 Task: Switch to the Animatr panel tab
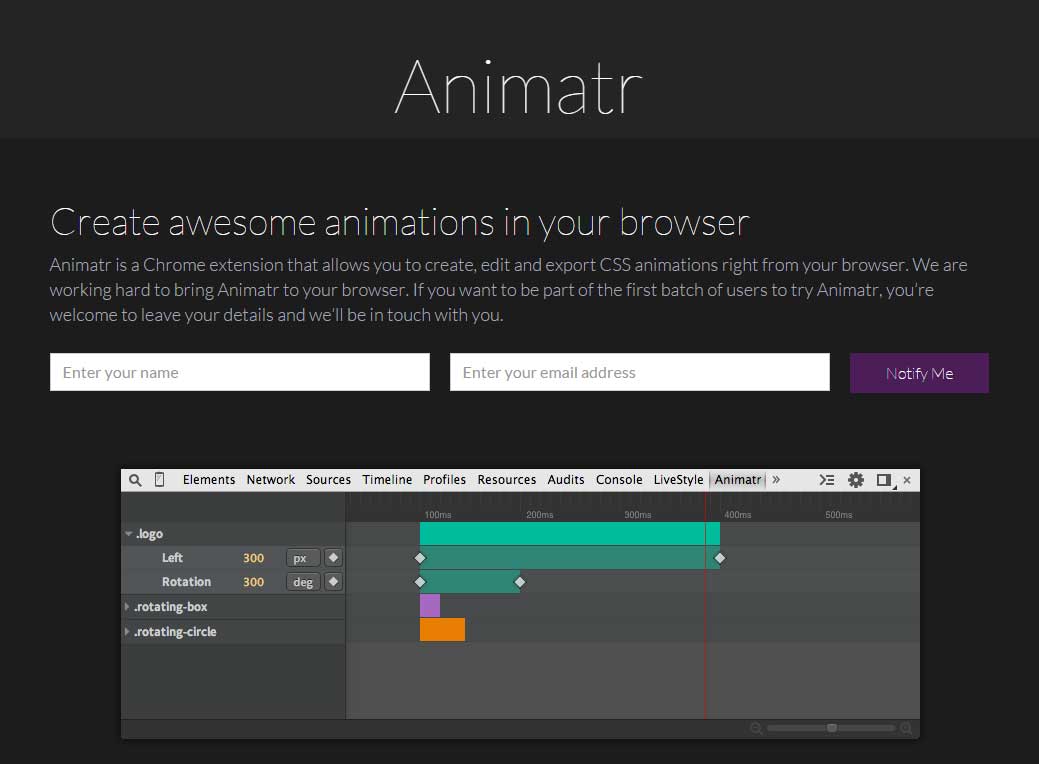(738, 480)
